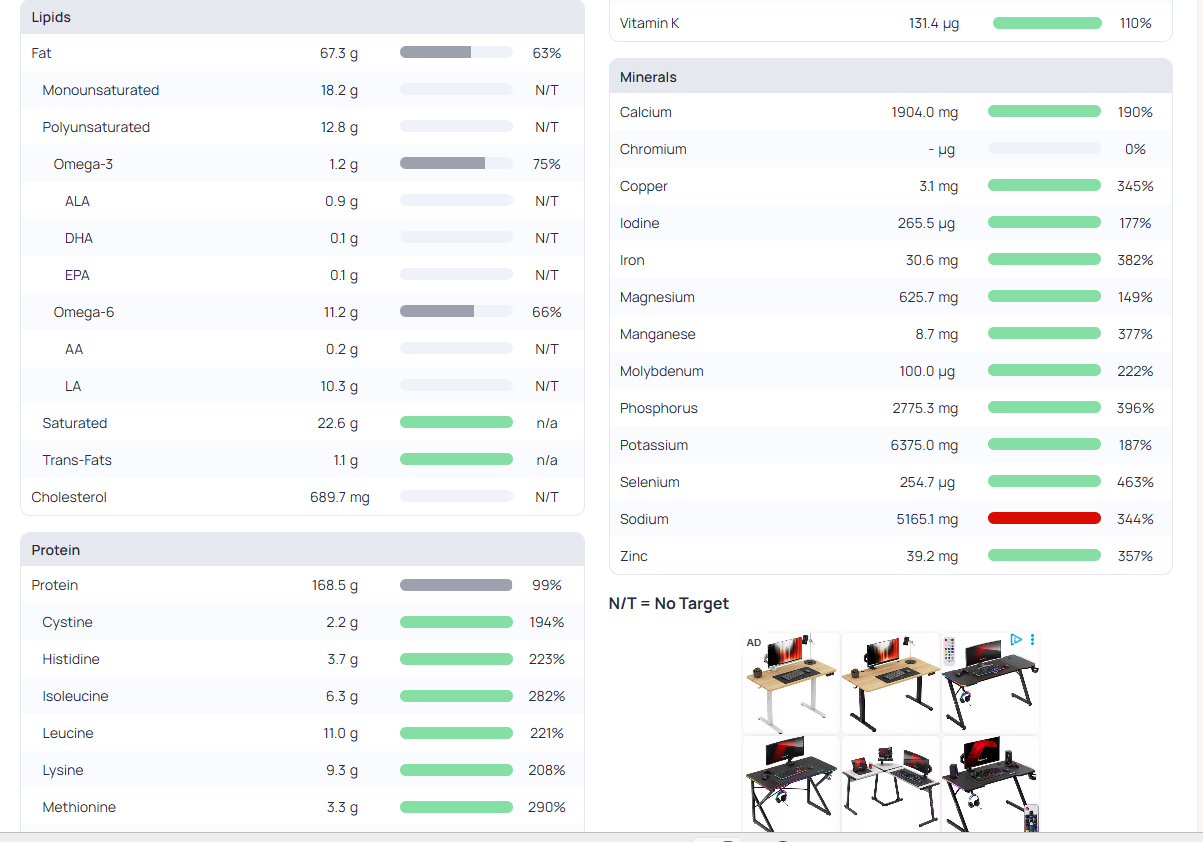Screen dimensions: 1203x842
Task: Click the red Sodium progress bar
Action: pos(1044,518)
